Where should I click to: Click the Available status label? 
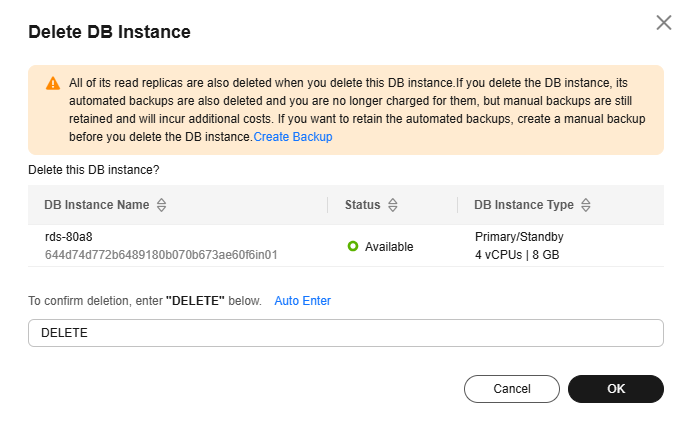(389, 247)
